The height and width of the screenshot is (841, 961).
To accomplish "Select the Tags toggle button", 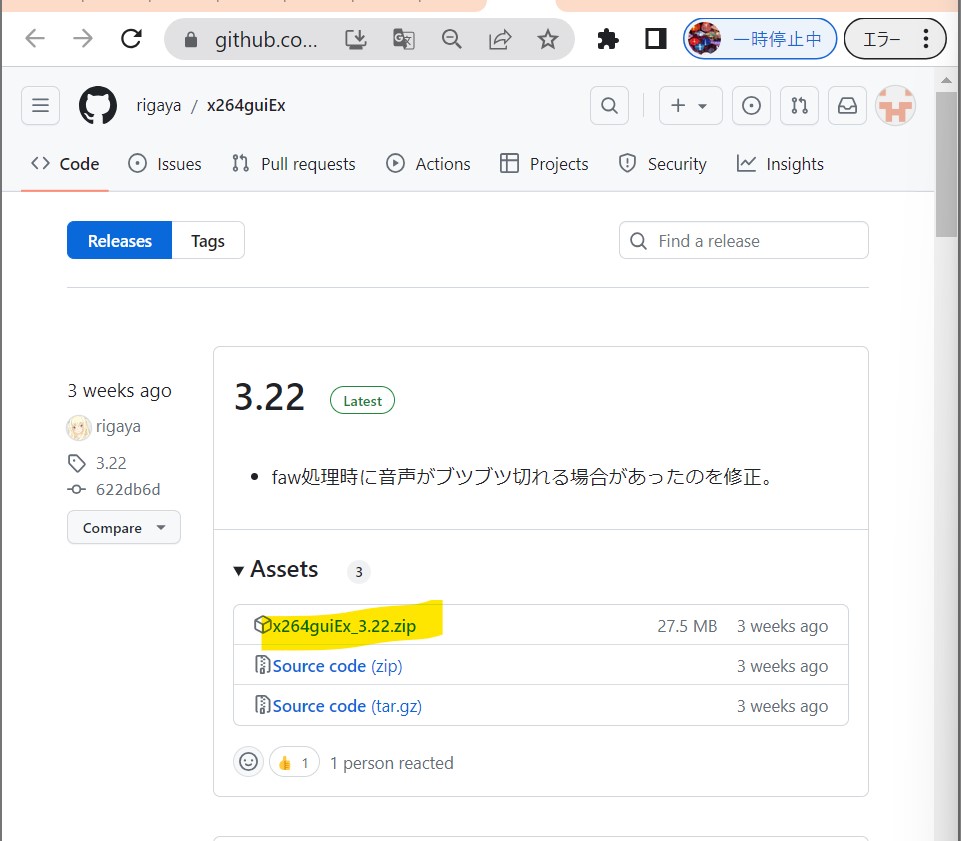I will [208, 240].
